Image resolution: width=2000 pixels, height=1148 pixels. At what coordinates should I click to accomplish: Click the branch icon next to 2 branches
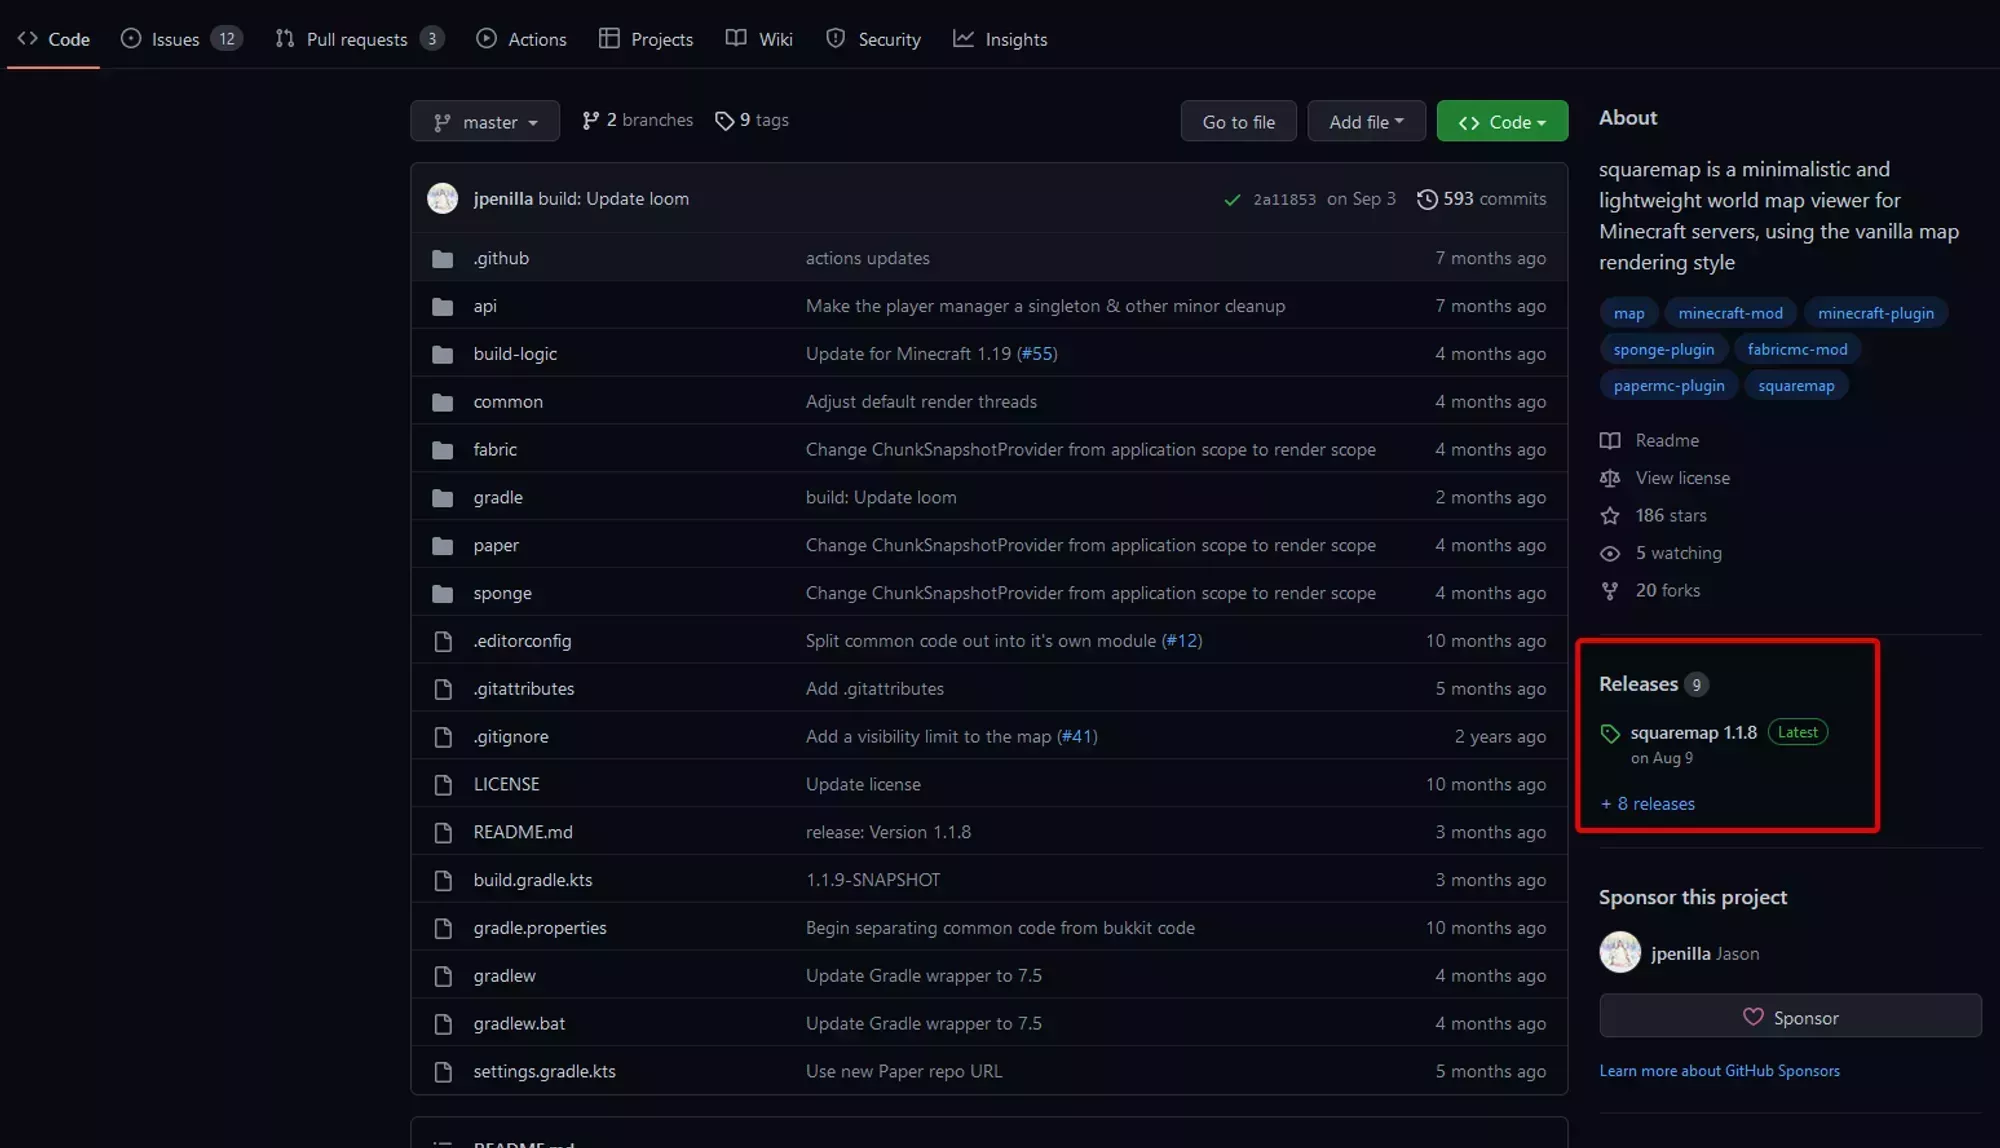click(x=589, y=119)
